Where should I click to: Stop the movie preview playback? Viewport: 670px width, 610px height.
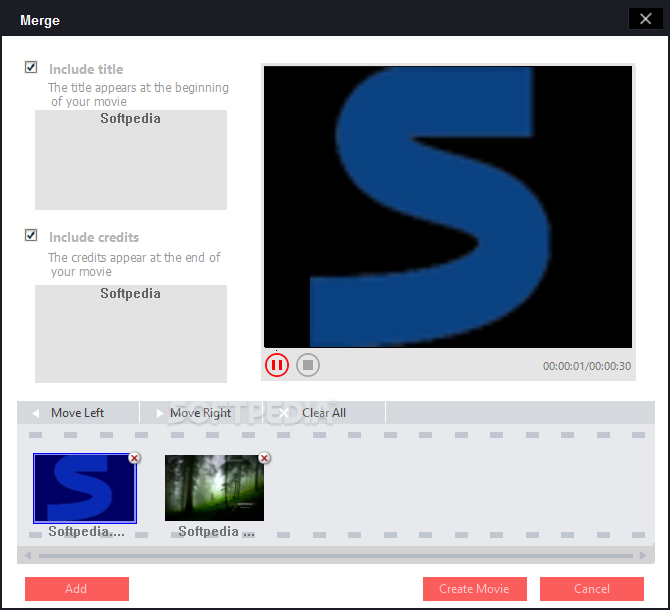[x=308, y=365]
